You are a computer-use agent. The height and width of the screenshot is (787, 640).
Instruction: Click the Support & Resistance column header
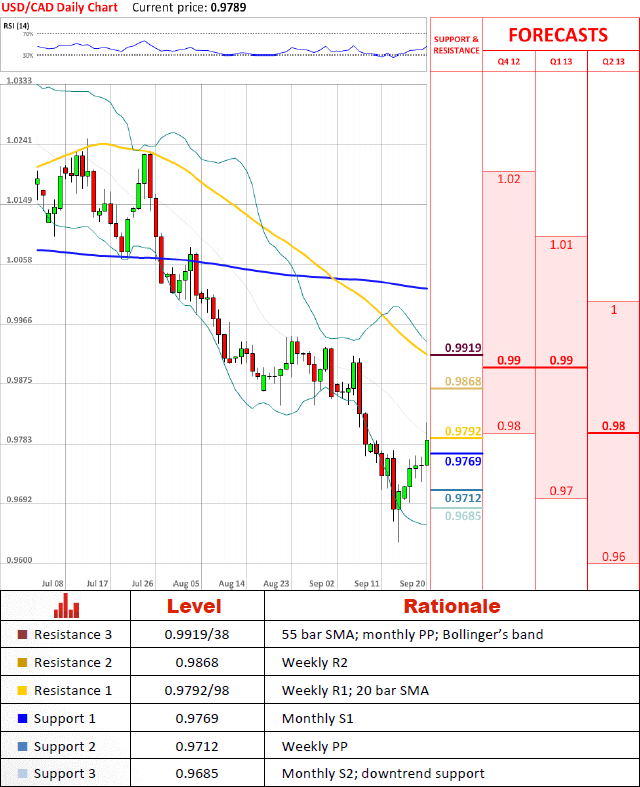(456, 44)
